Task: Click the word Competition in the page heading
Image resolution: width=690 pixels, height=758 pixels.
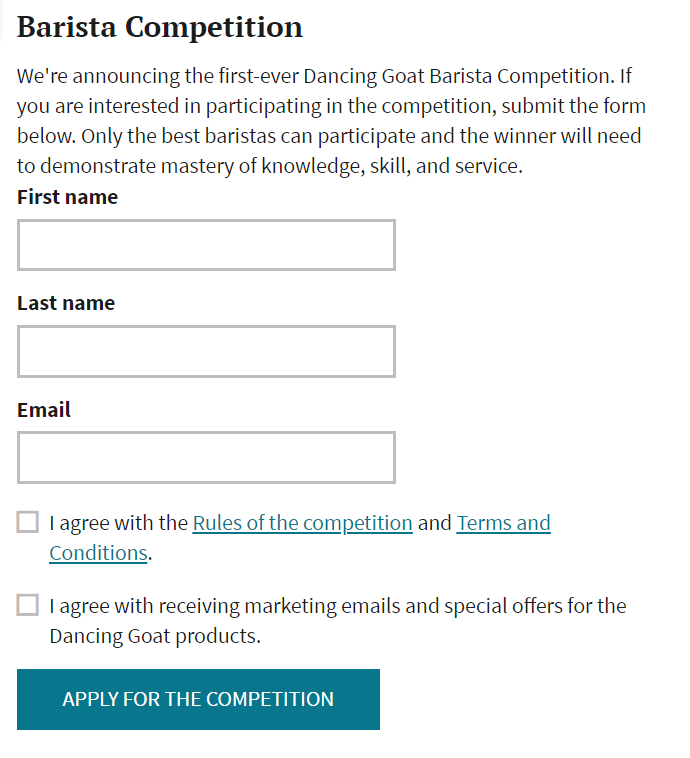Action: [214, 28]
